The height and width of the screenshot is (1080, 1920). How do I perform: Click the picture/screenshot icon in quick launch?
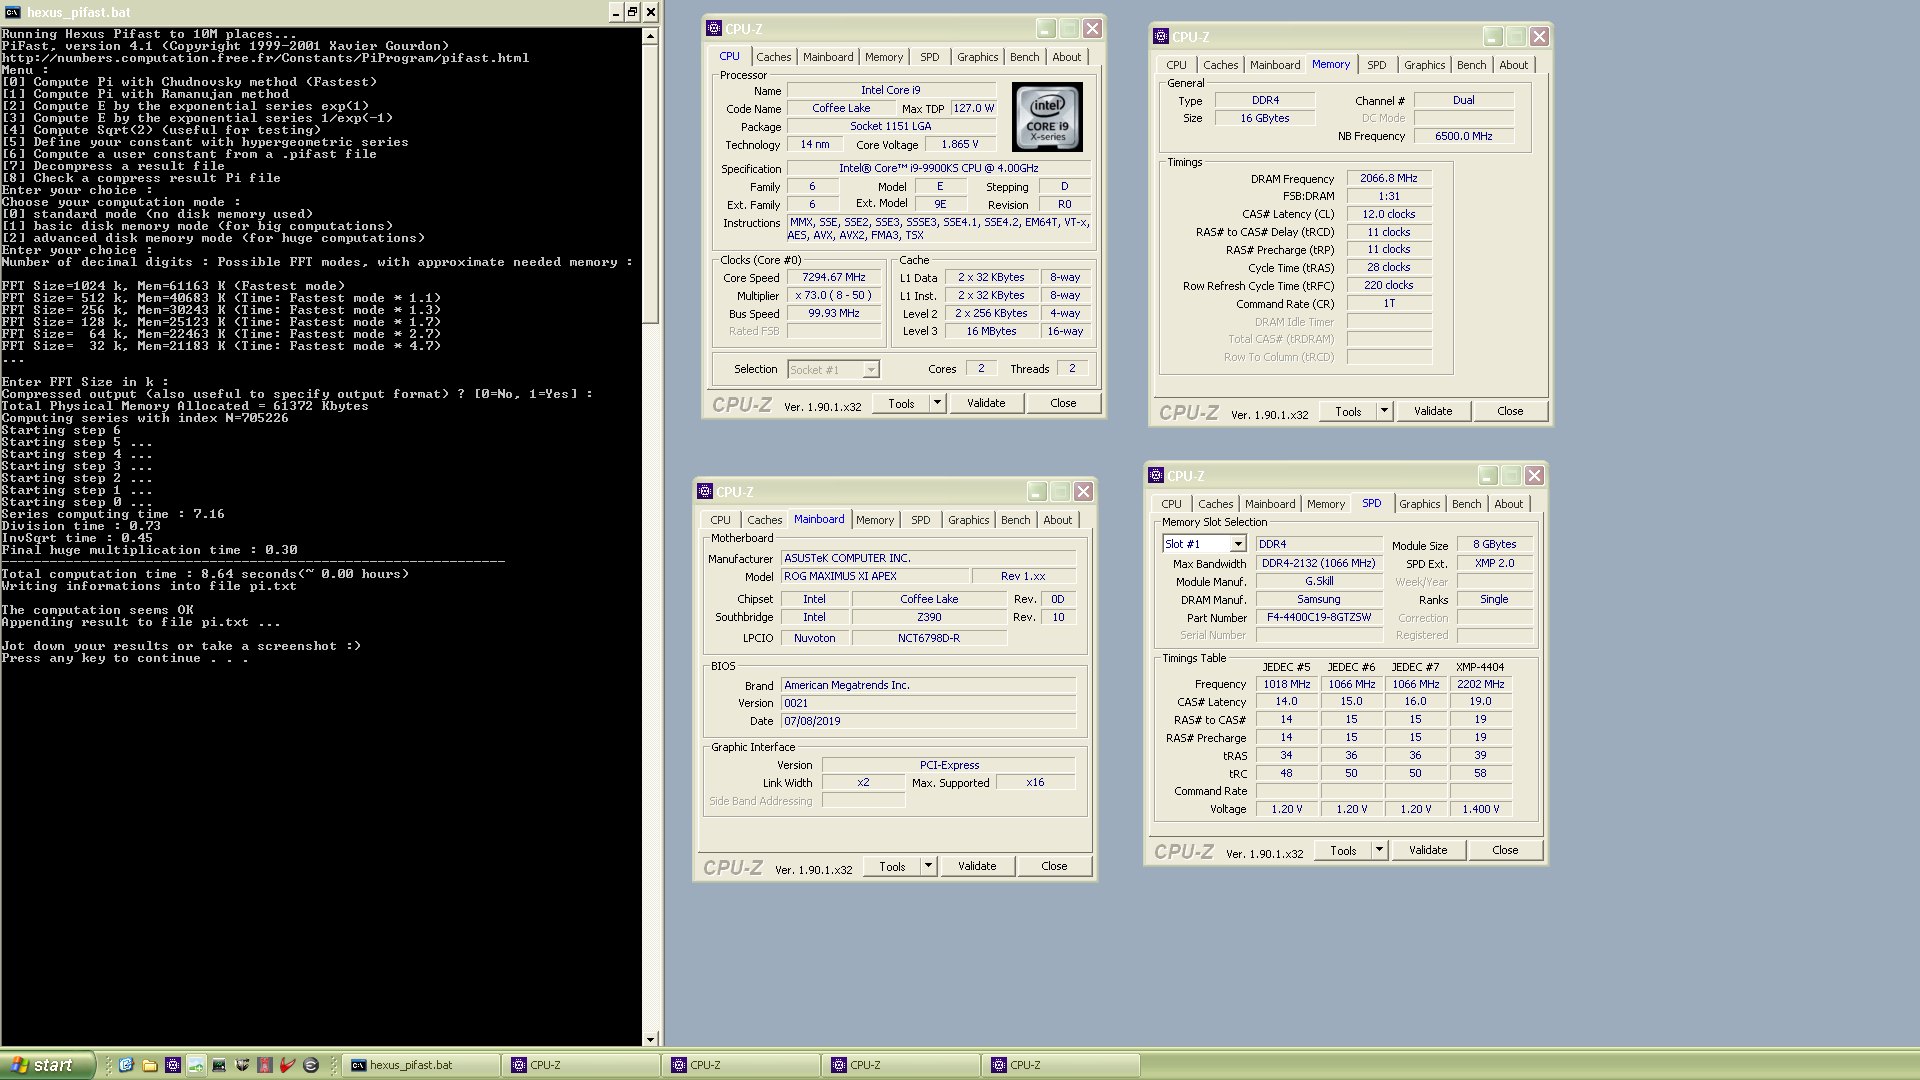(196, 1065)
